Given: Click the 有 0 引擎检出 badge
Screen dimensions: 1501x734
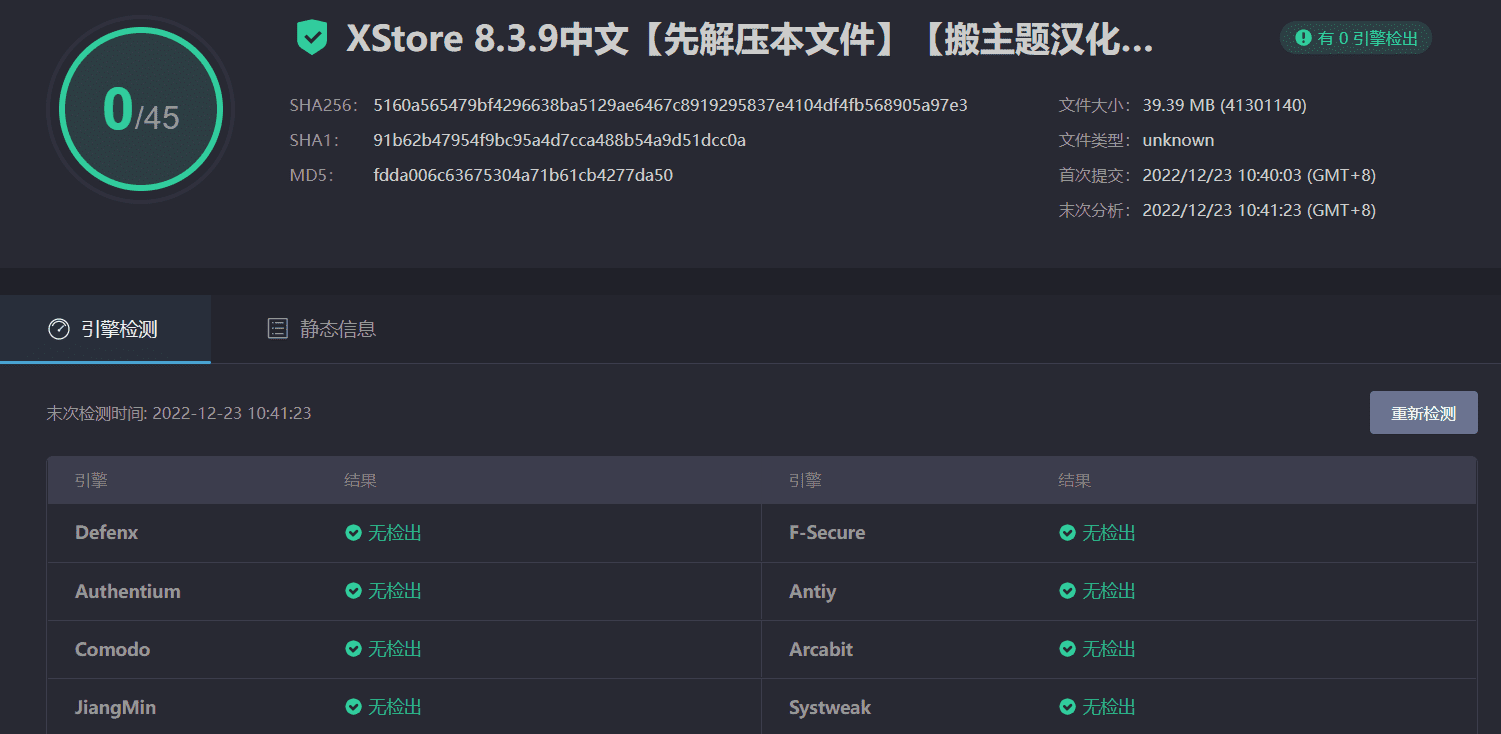Looking at the screenshot, I should (x=1356, y=38).
